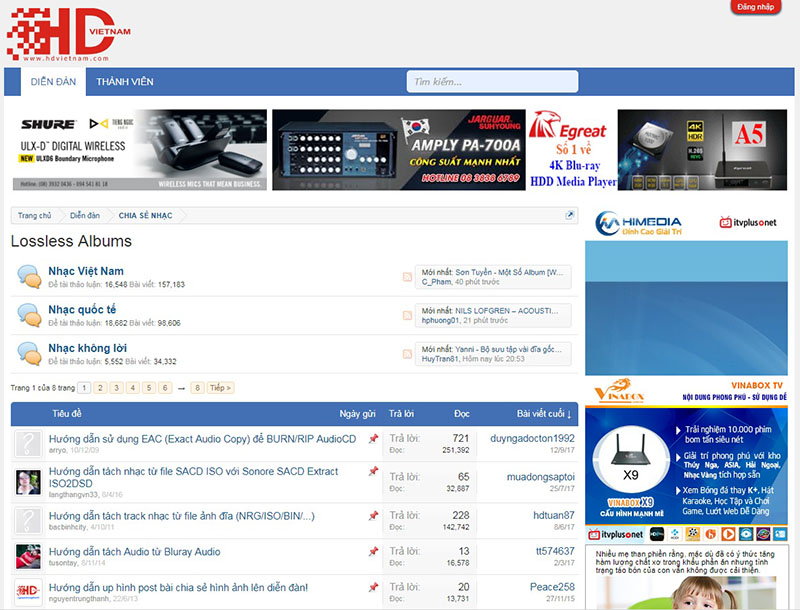Sort threads by Bài viết cuối column
800x610 pixels.
pyautogui.click(x=544, y=413)
